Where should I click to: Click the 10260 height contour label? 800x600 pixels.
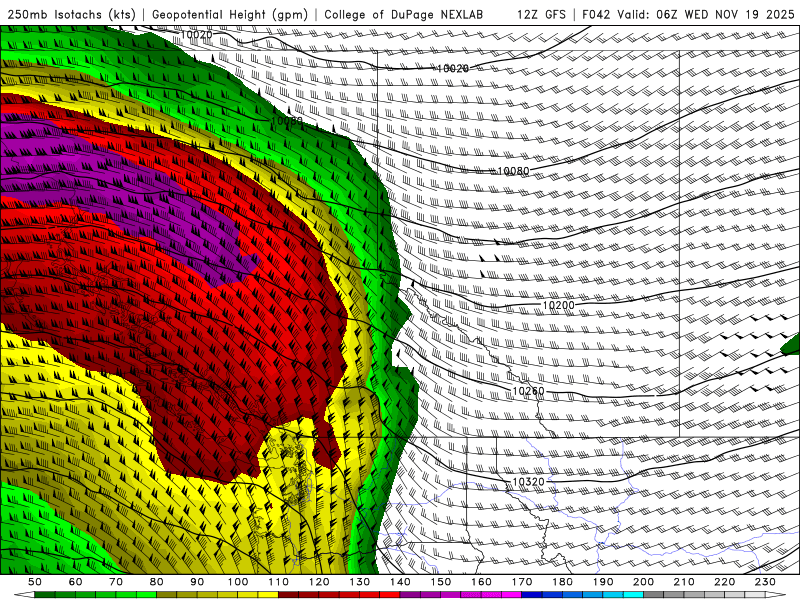click(x=528, y=391)
